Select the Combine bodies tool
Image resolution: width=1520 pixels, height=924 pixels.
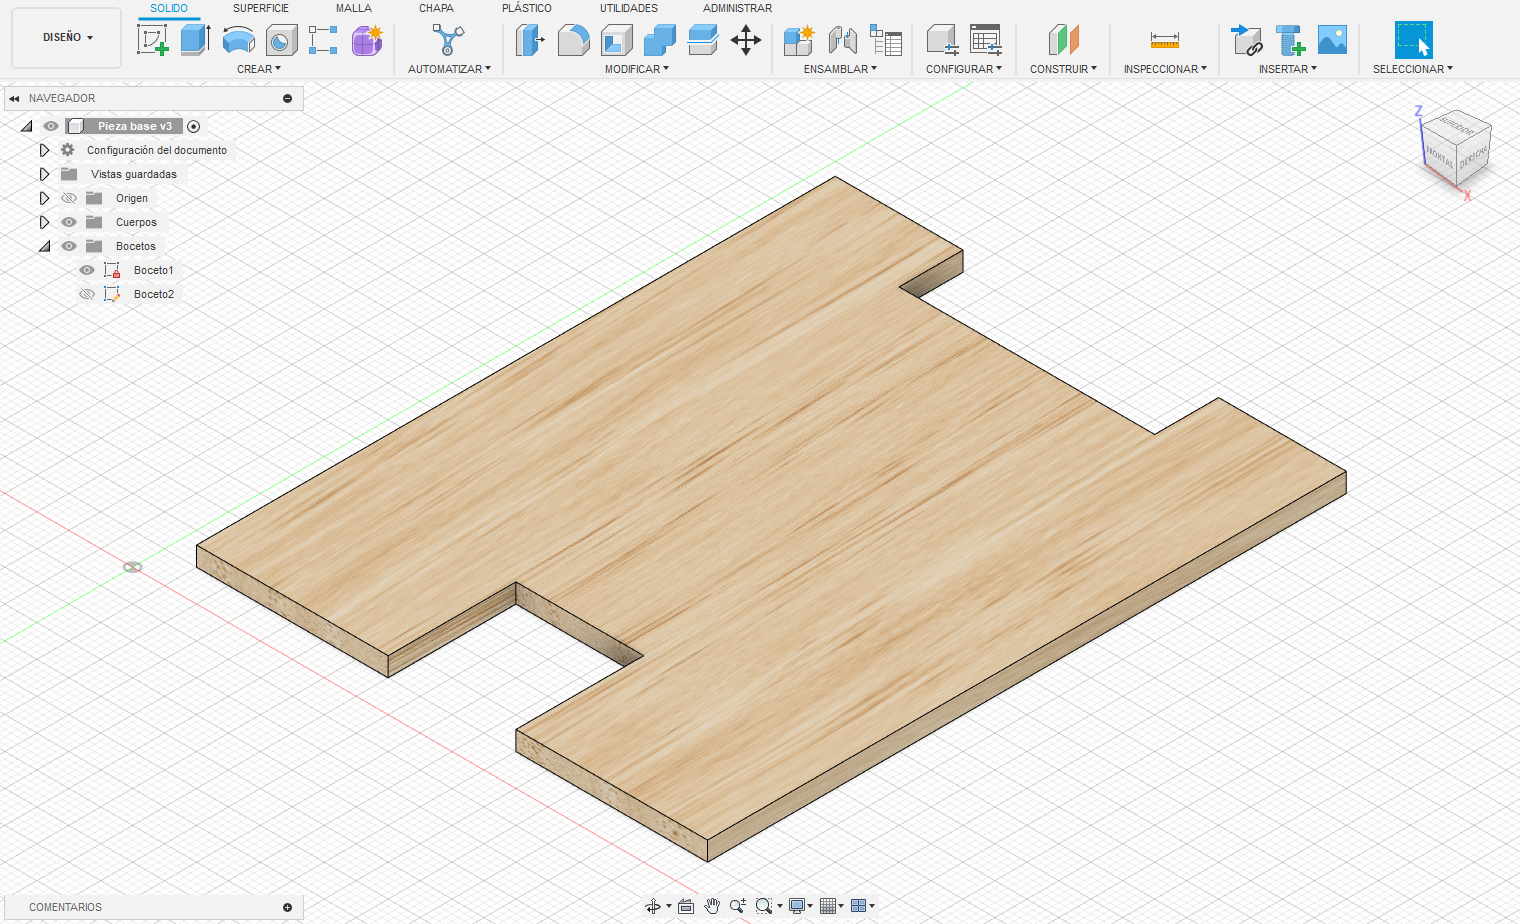pyautogui.click(x=659, y=40)
